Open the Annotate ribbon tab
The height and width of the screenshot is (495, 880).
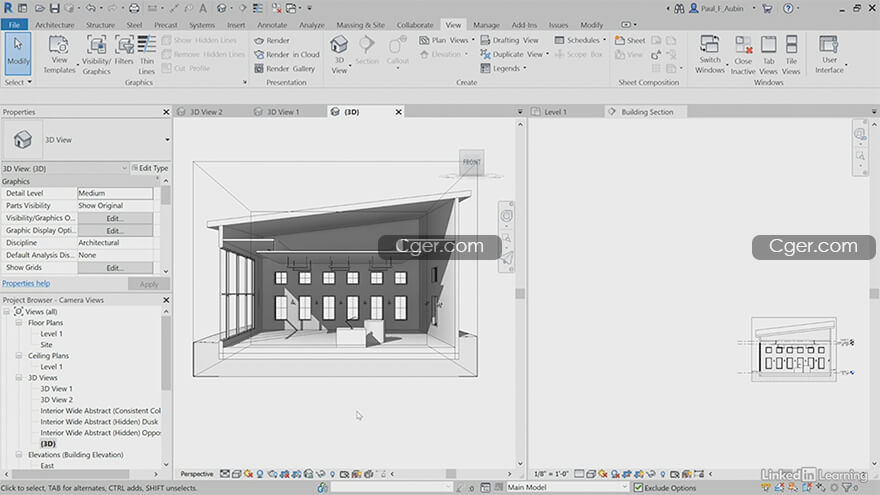coord(272,25)
